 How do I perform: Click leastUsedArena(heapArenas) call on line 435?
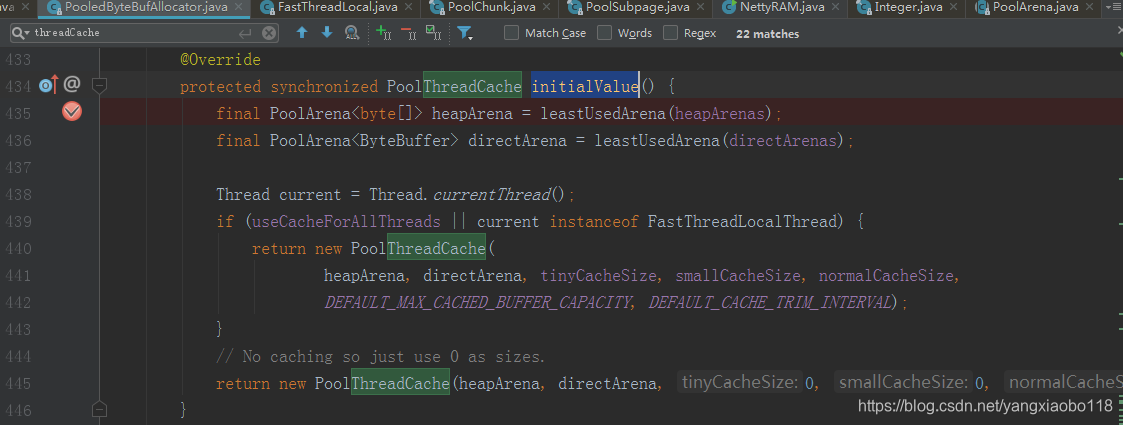(657, 113)
